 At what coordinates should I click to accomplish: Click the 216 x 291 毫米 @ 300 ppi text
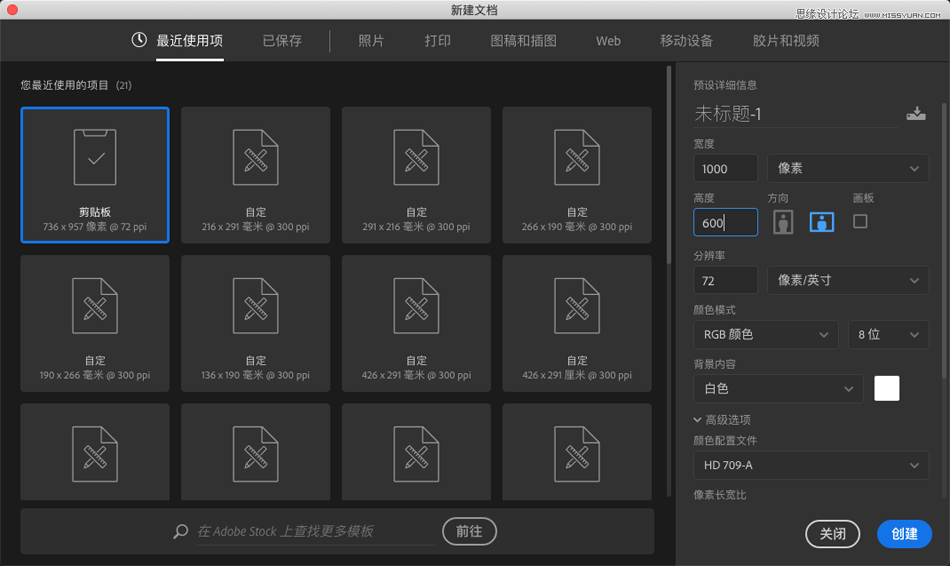[256, 227]
